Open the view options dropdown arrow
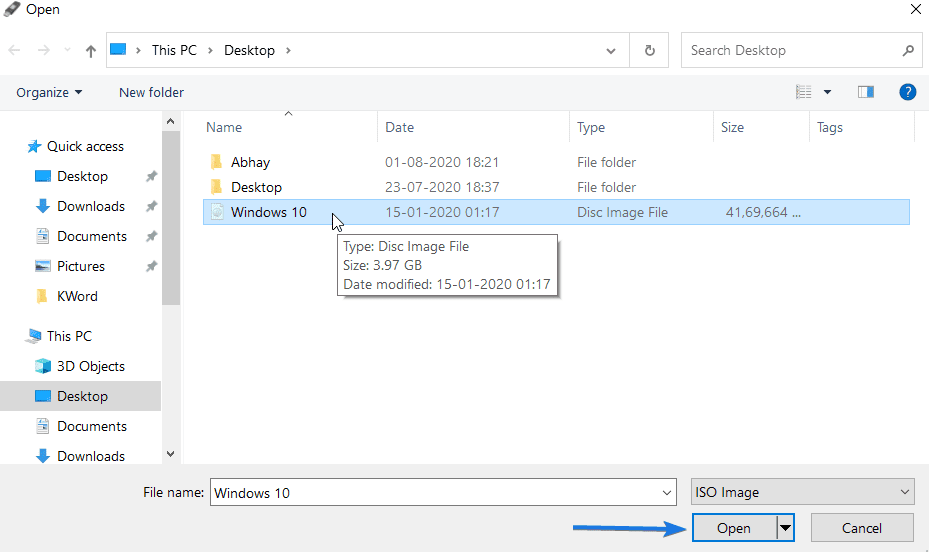Image resolution: width=929 pixels, height=552 pixels. click(827, 92)
